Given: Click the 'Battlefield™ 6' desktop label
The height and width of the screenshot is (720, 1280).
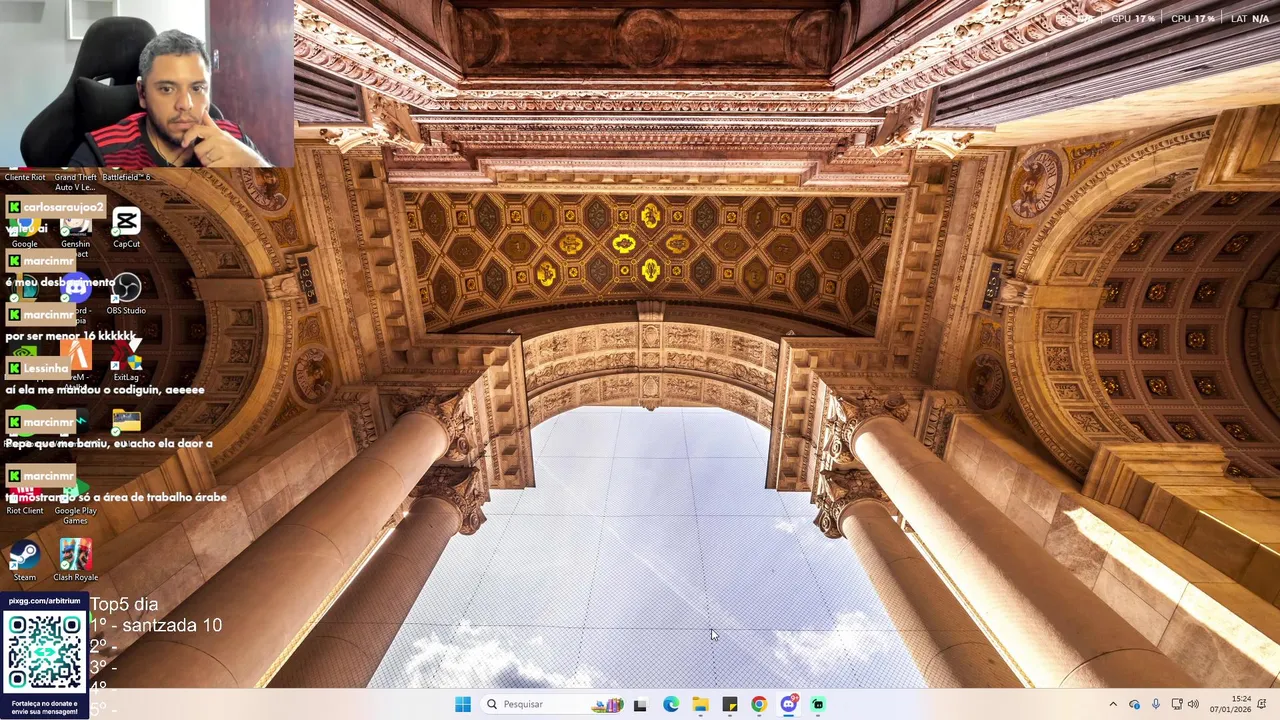Looking at the screenshot, I should [x=126, y=177].
